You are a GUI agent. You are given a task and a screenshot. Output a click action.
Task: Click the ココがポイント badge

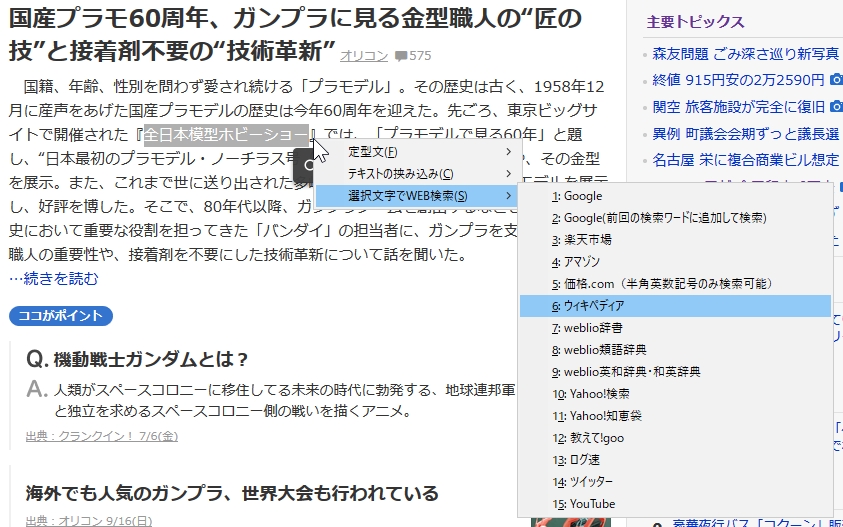[x=61, y=316]
